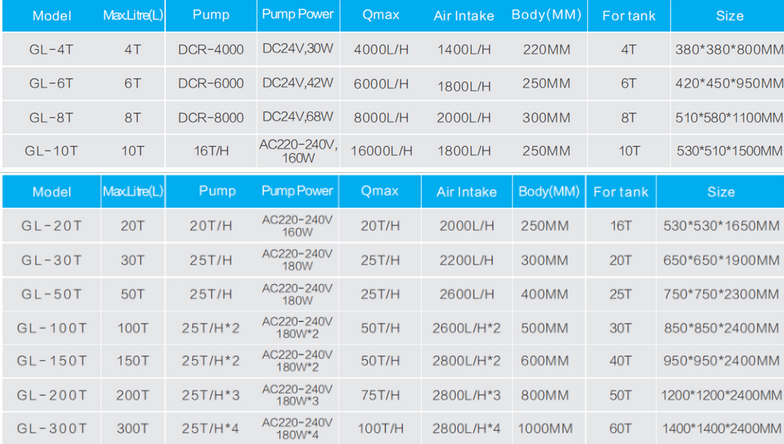Click the DCR-4000 pump cell
This screenshot has width=784, height=444.
tap(212, 48)
